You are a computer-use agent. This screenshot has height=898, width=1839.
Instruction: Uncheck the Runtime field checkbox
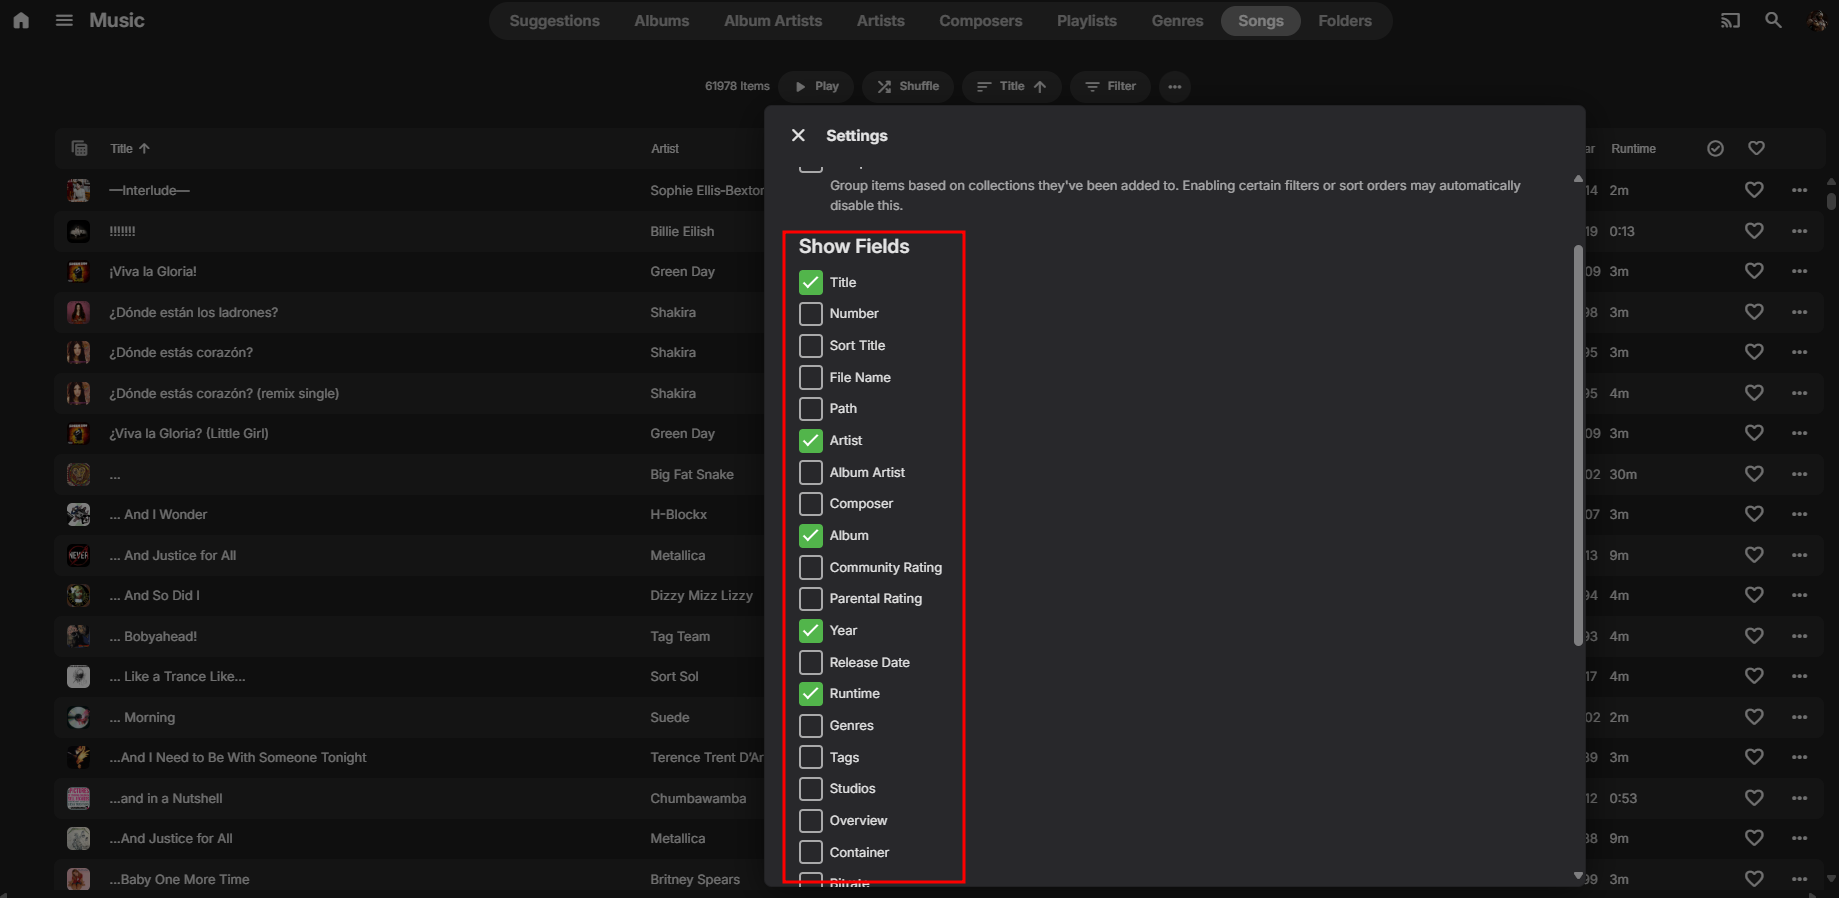tap(811, 693)
